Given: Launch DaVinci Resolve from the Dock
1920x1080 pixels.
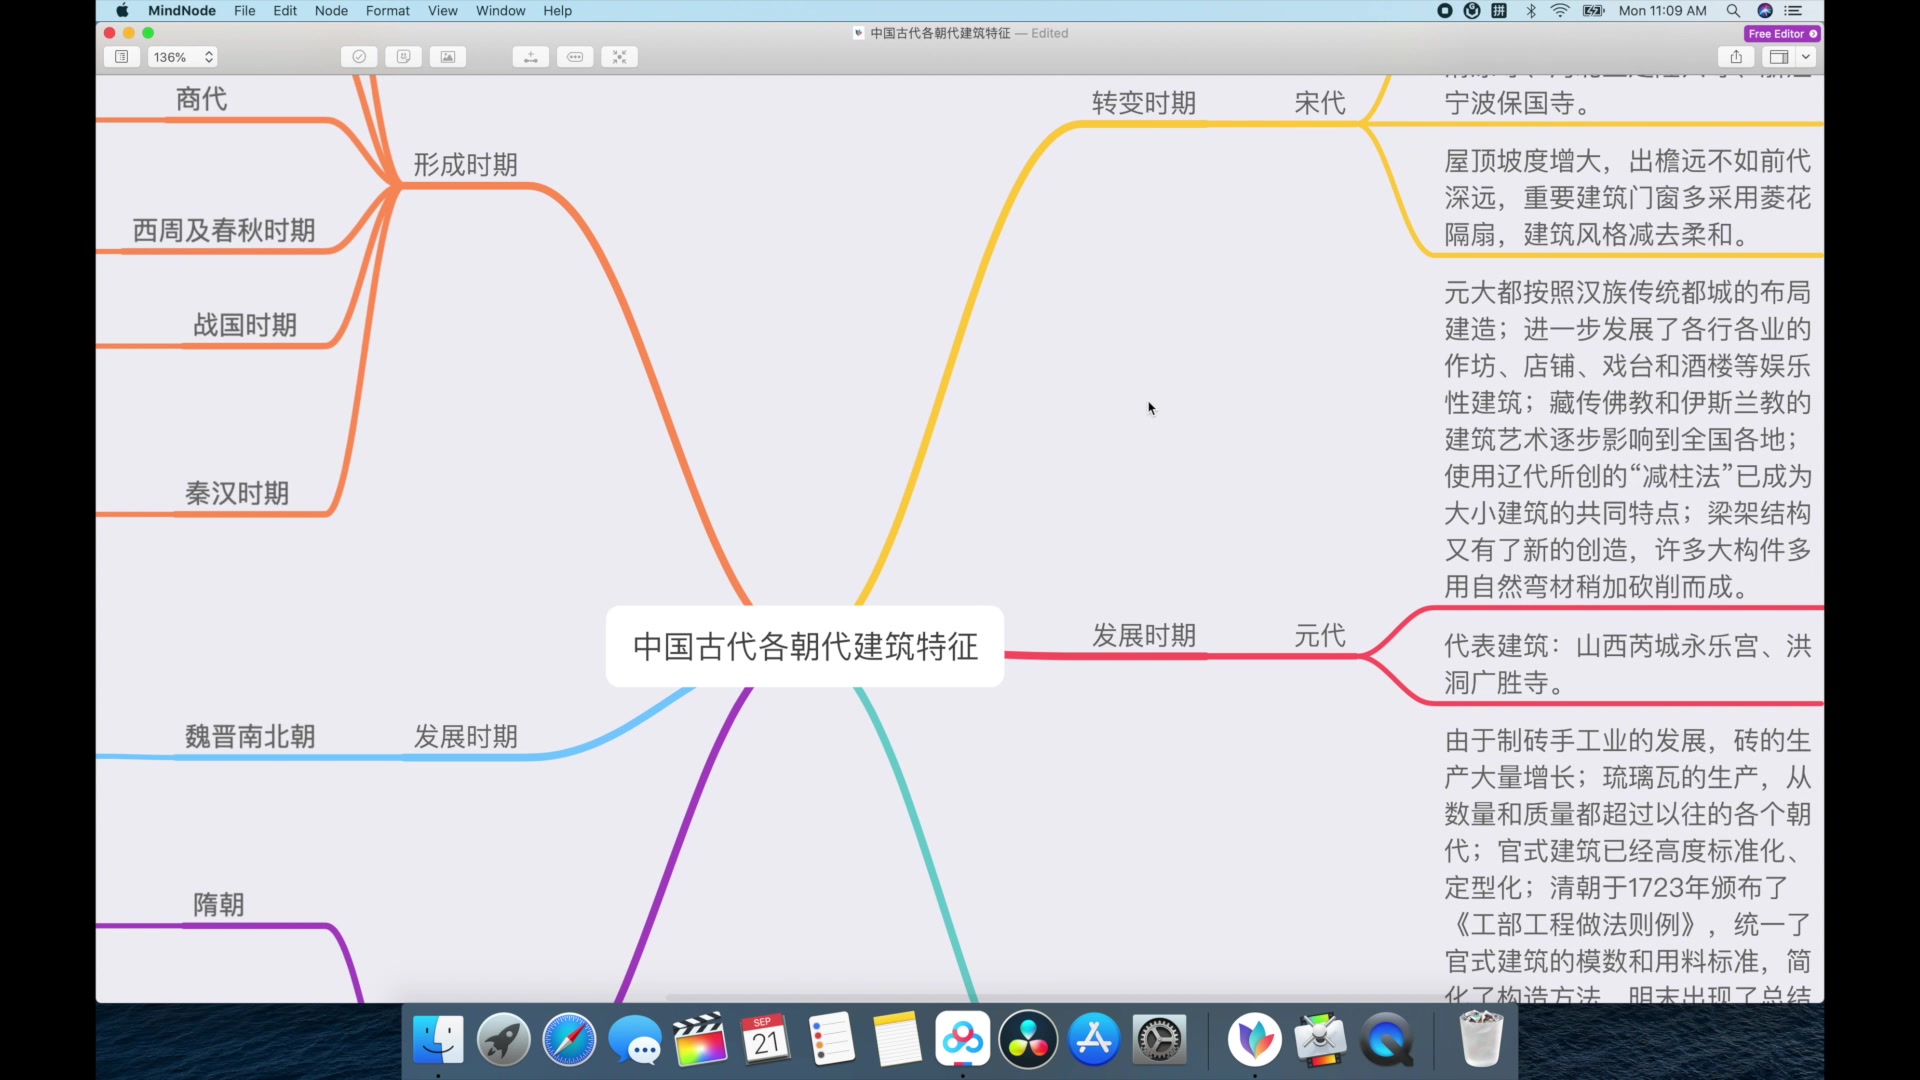Looking at the screenshot, I should click(x=1028, y=1040).
